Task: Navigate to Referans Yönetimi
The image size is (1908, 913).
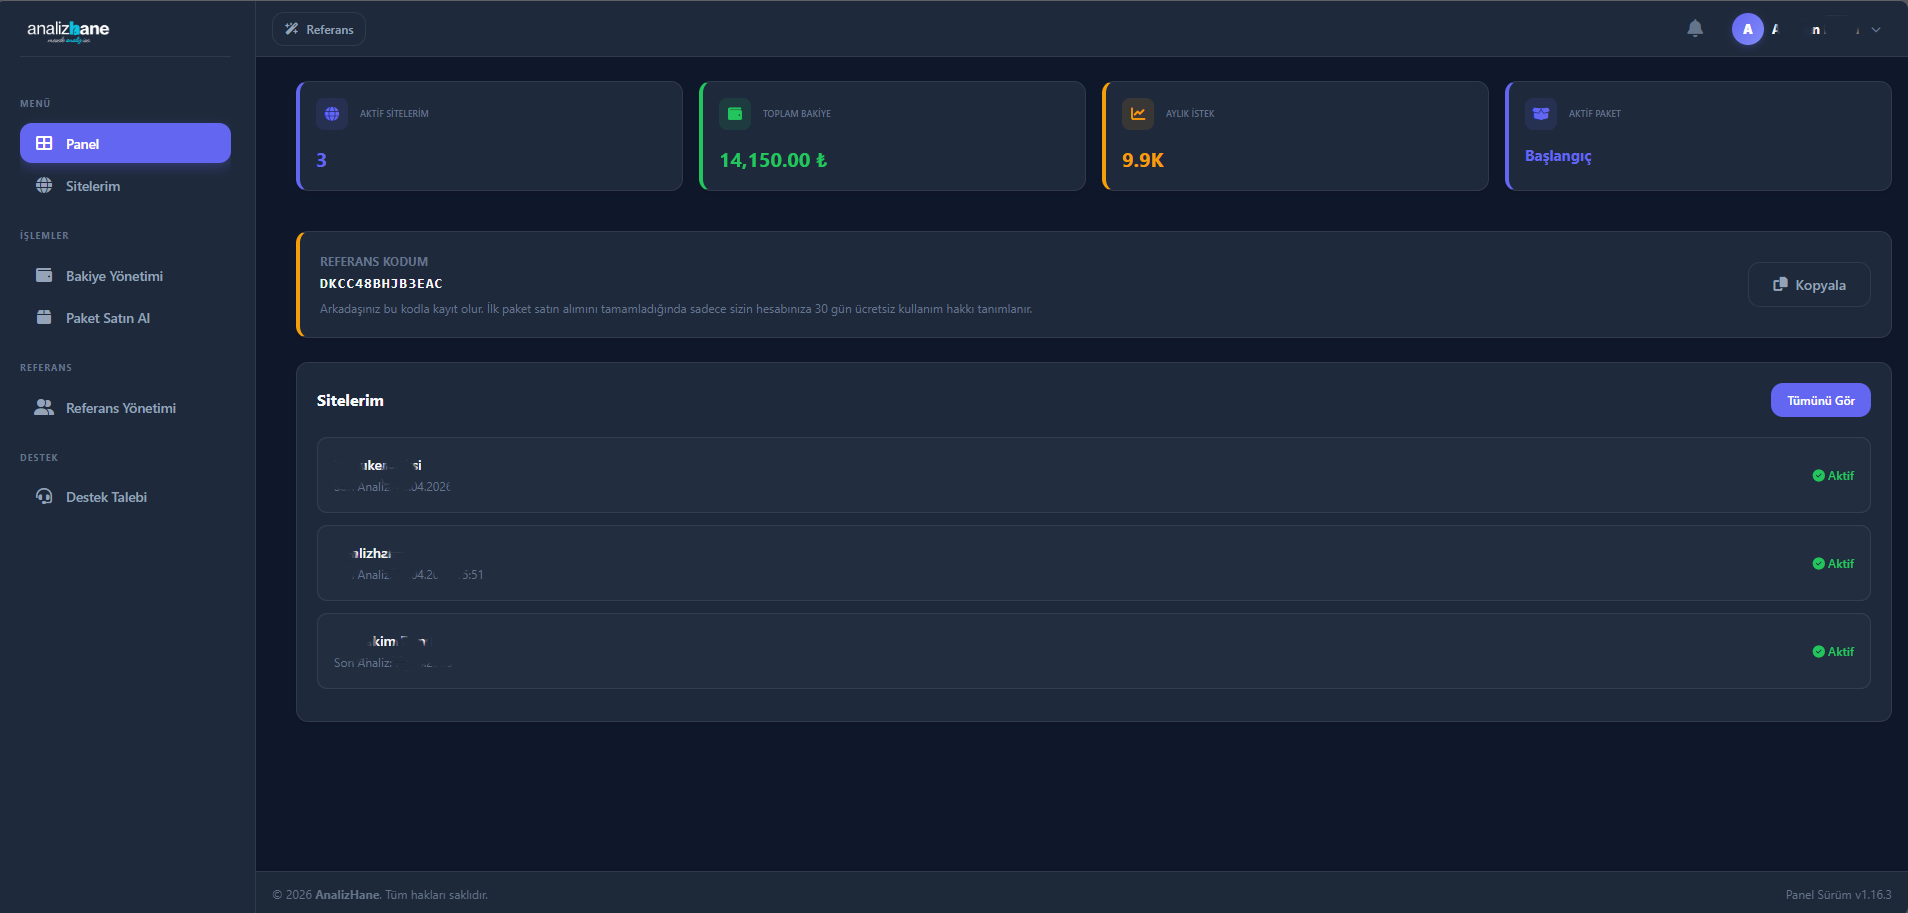Action: tap(120, 408)
